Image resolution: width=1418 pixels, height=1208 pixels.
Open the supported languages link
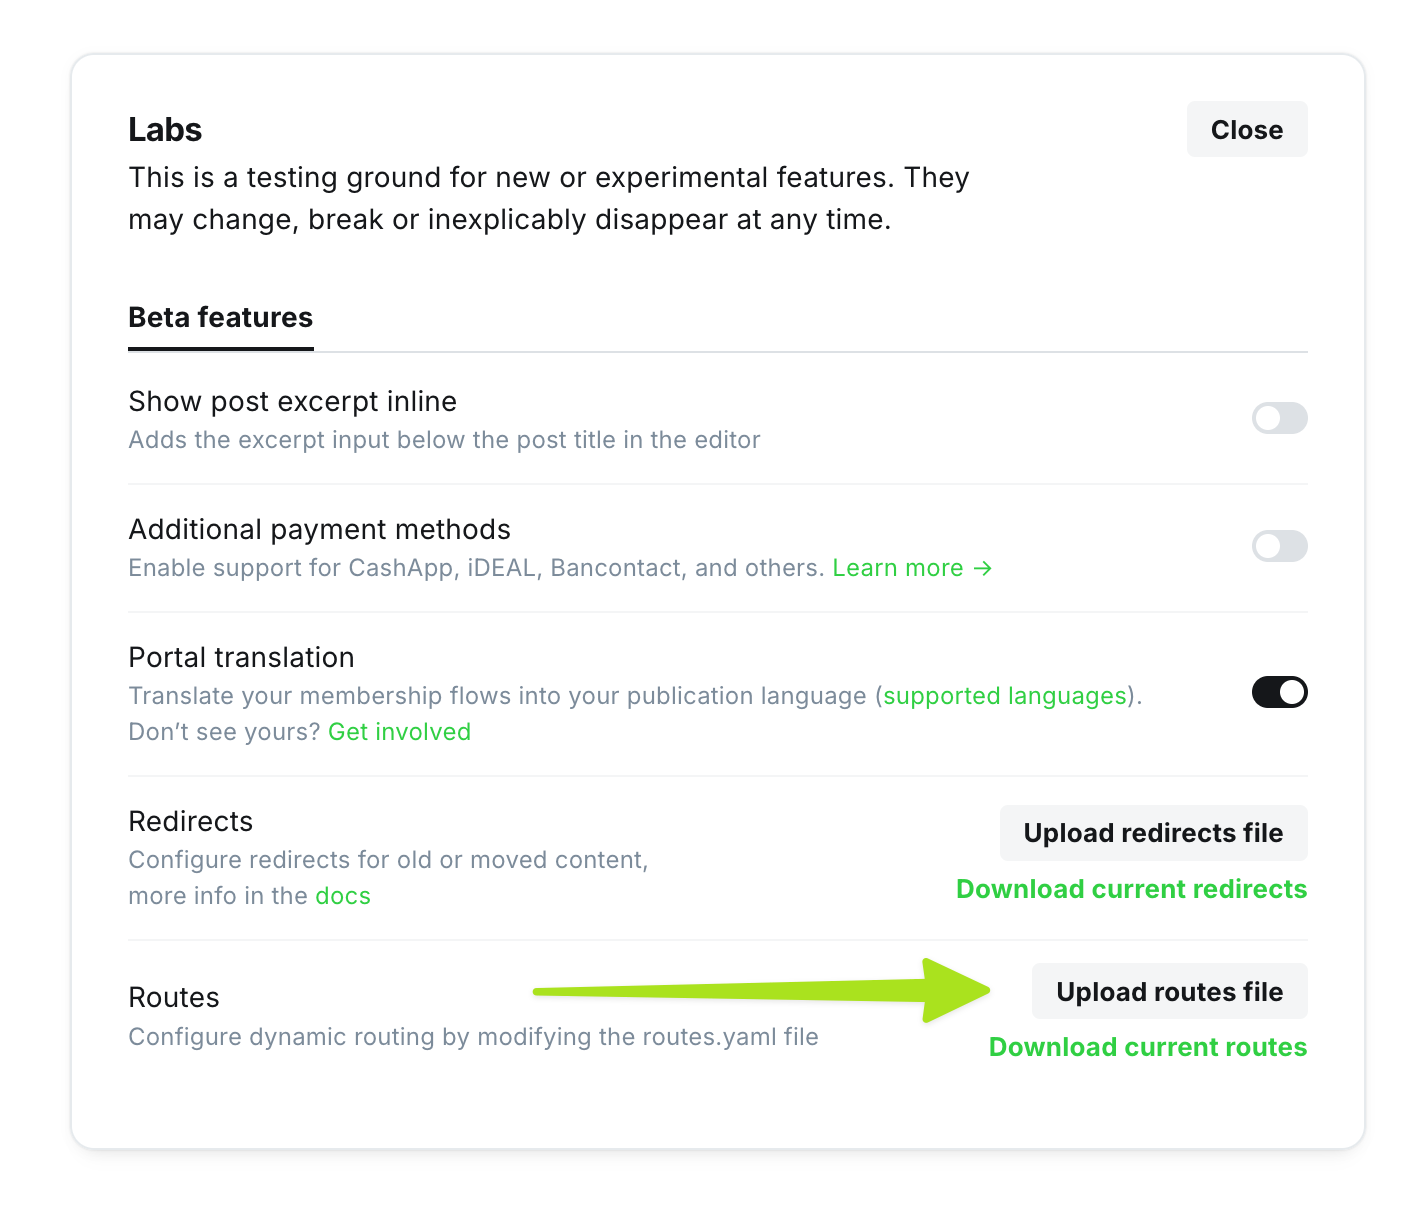click(x=1005, y=696)
